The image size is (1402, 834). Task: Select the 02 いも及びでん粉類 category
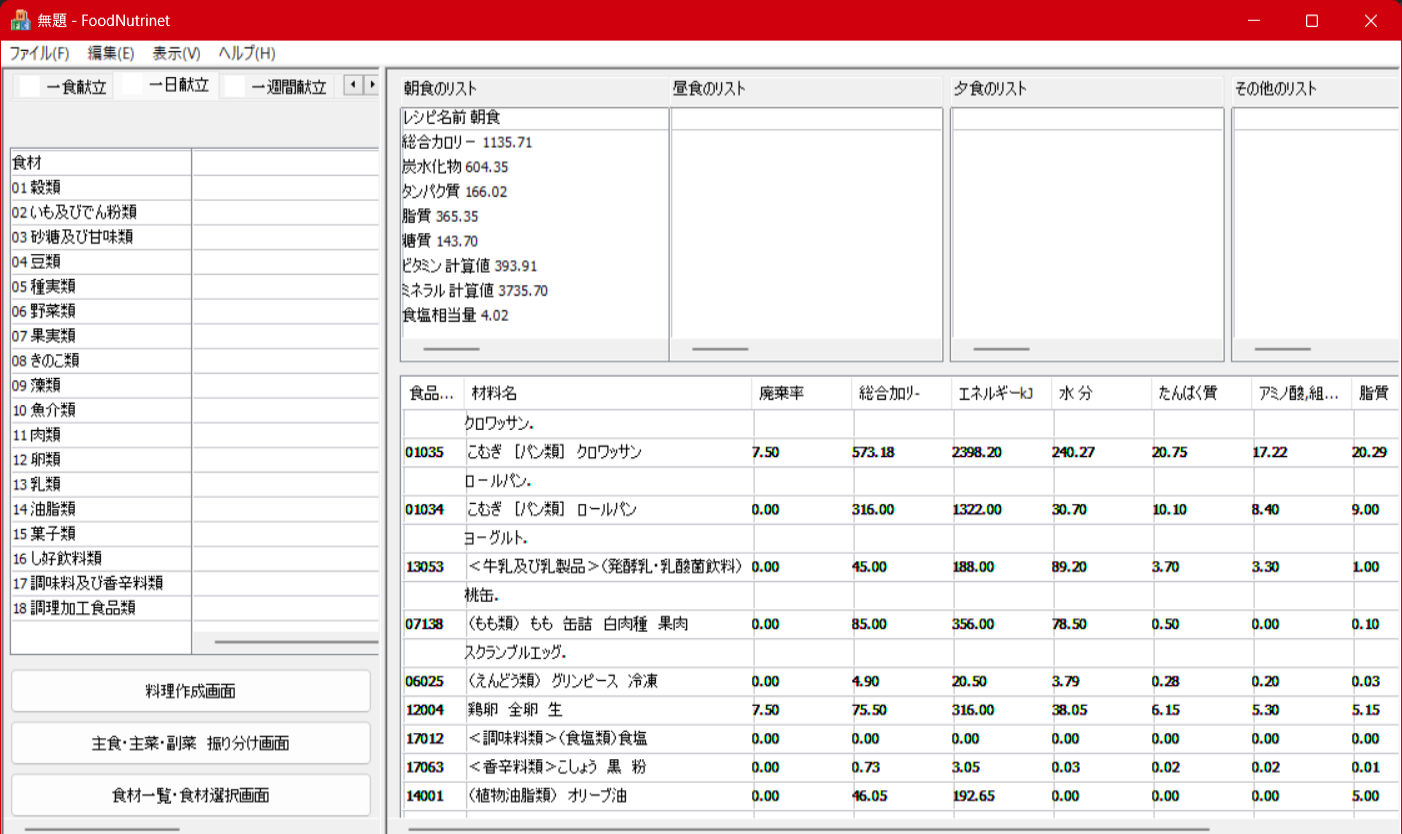[x=101, y=212]
